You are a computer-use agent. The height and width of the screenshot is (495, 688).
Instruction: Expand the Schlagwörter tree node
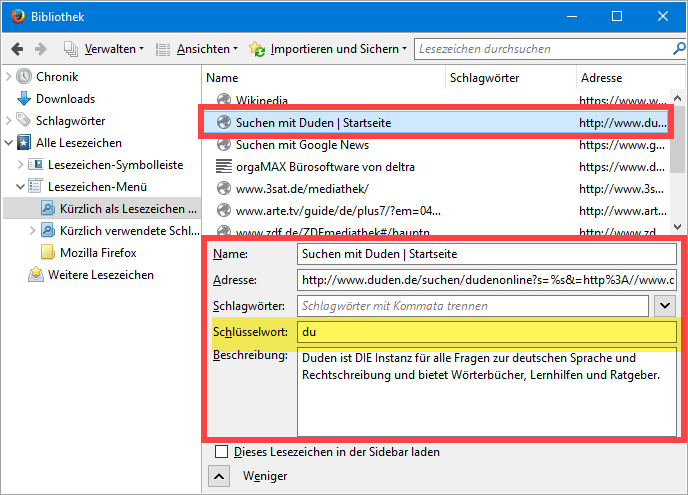point(8,121)
